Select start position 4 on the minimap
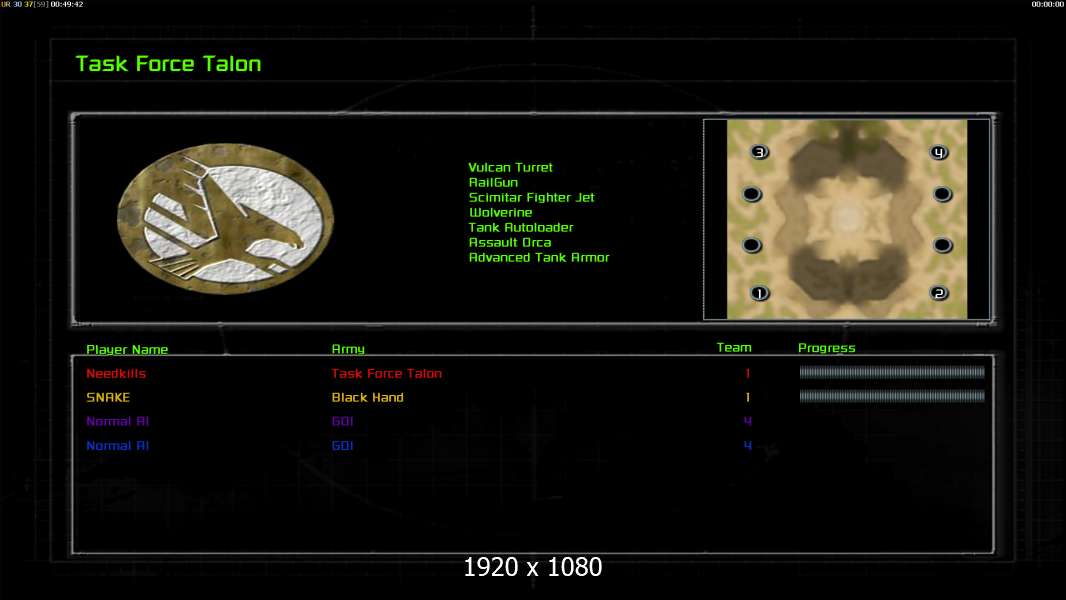1066x600 pixels. click(x=939, y=152)
